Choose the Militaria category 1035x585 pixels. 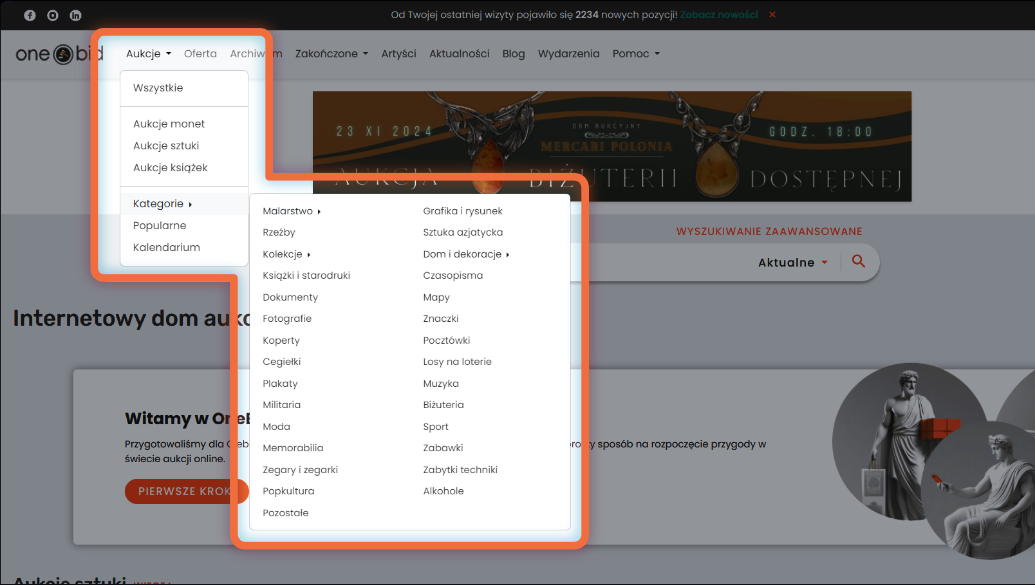point(281,405)
